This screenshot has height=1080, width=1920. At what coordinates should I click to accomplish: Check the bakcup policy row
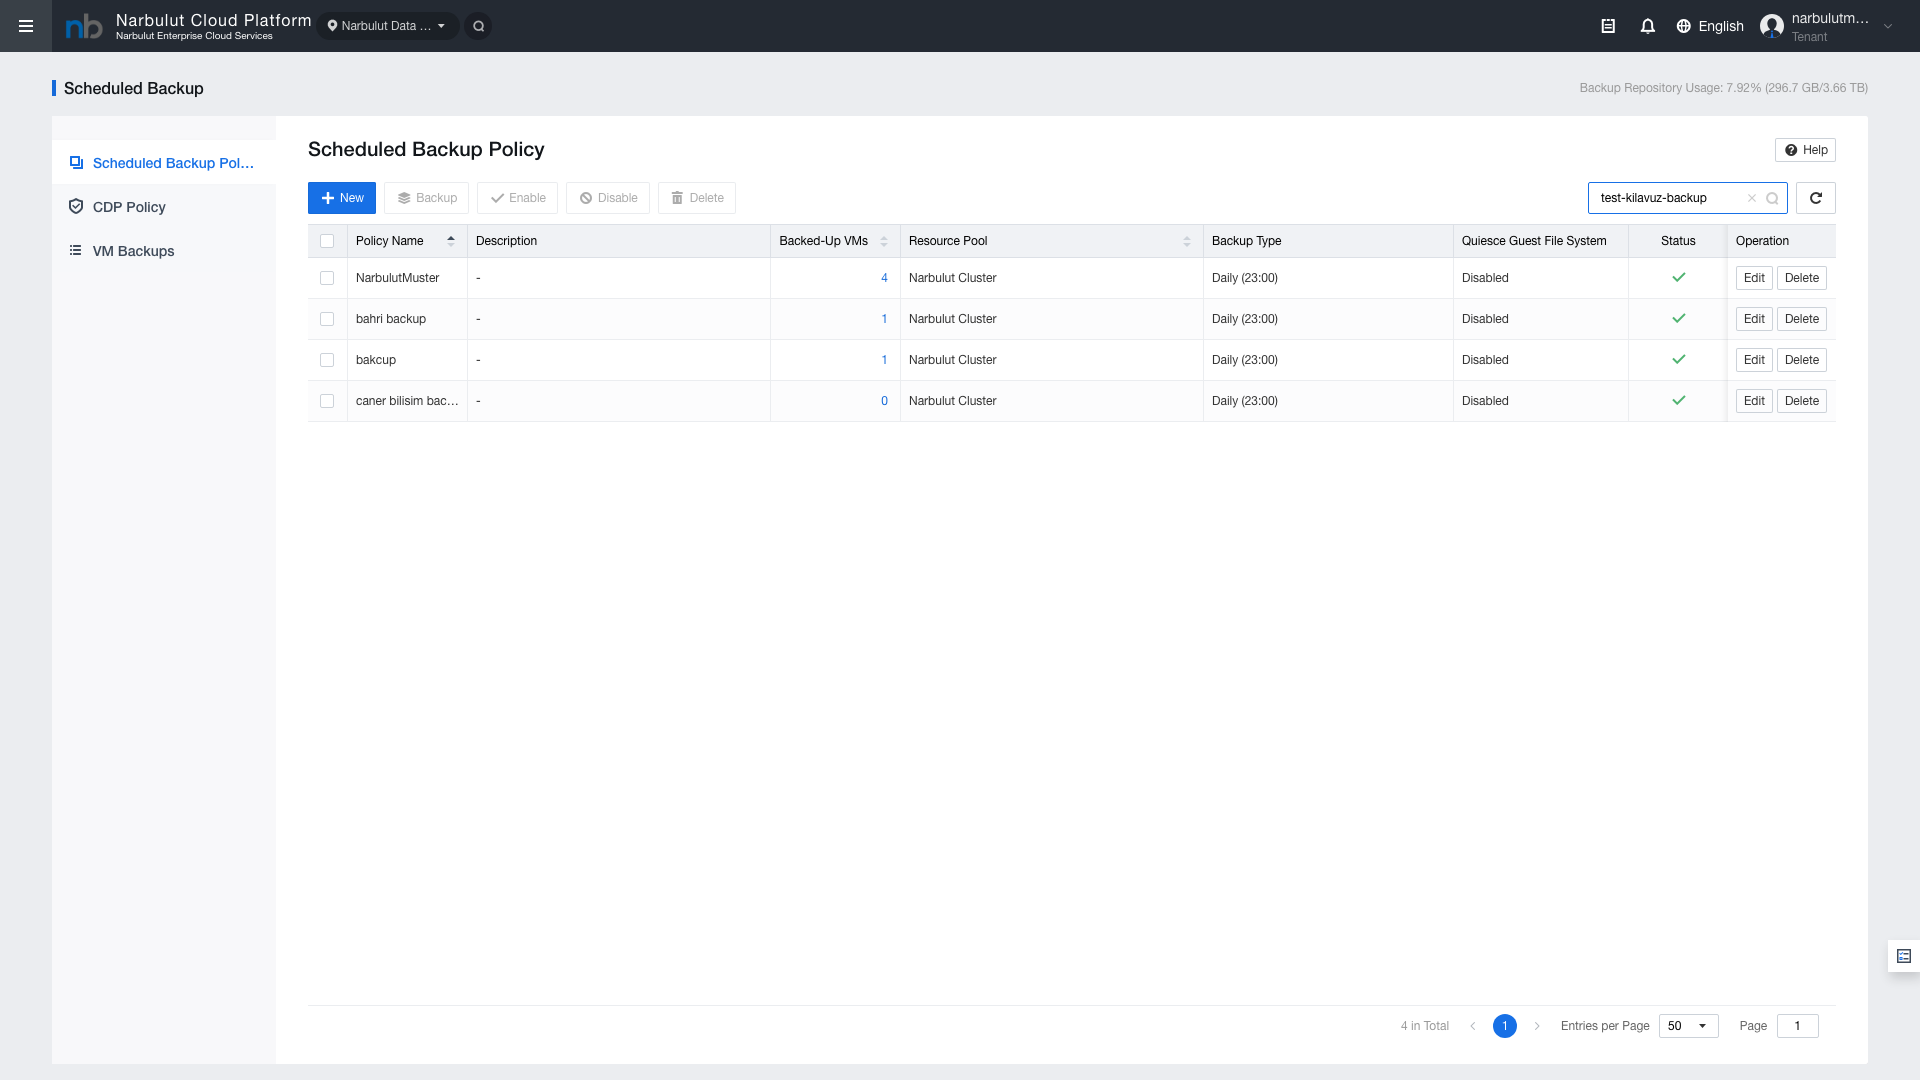(x=327, y=360)
